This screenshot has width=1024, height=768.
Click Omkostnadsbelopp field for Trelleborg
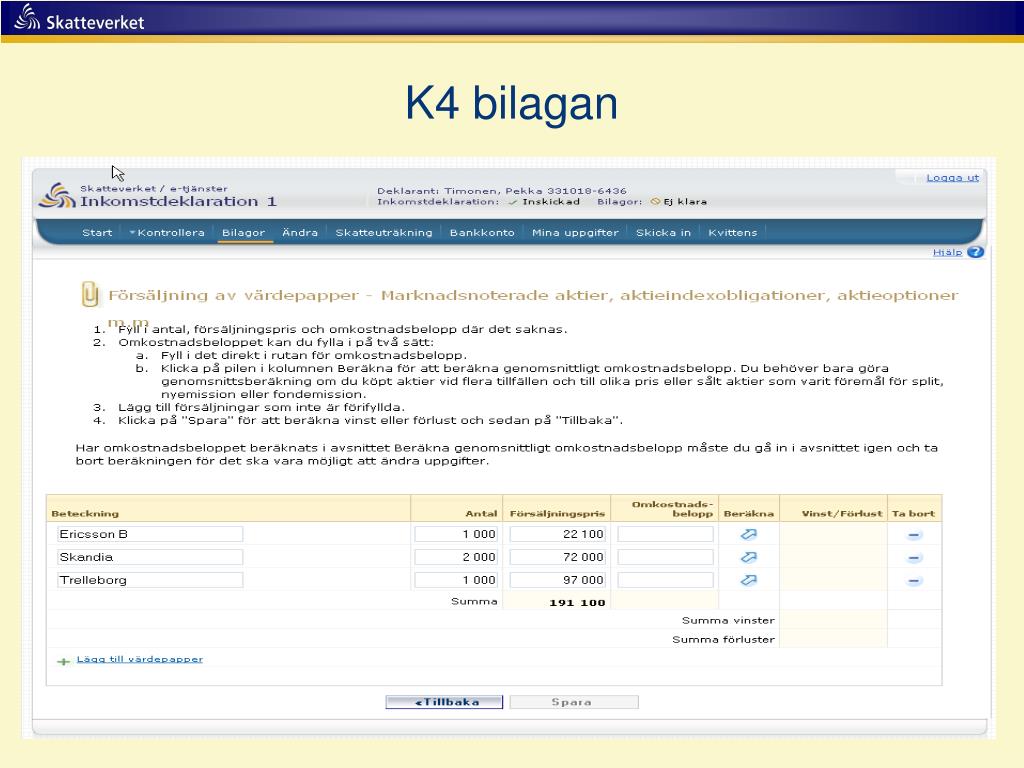pyautogui.click(x=665, y=580)
